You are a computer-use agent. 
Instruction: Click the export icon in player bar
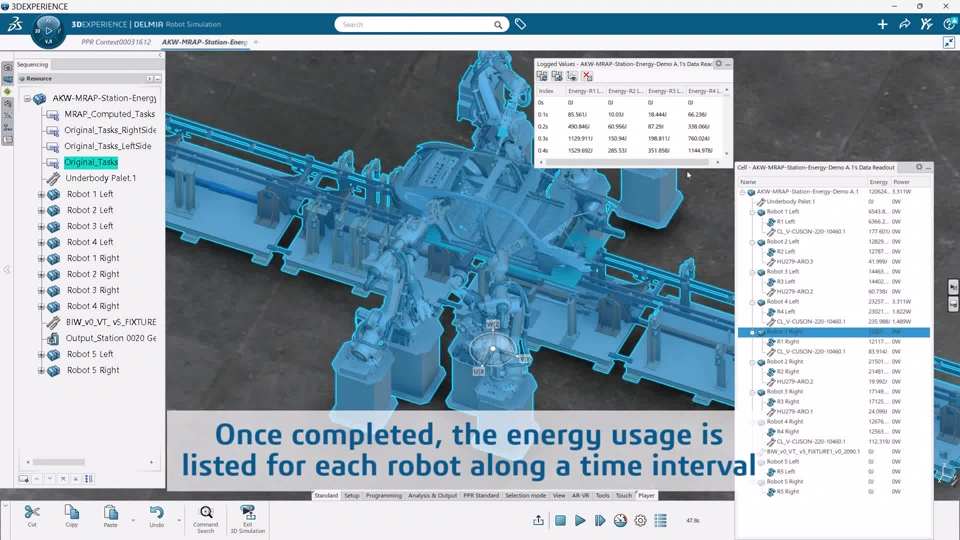coord(538,520)
